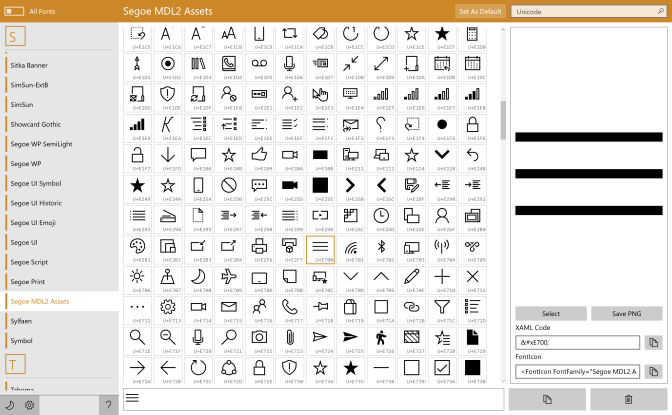This screenshot has height=415, width=672.
Task: Pick the three-dots more glyph U+E712
Action: coord(138,310)
